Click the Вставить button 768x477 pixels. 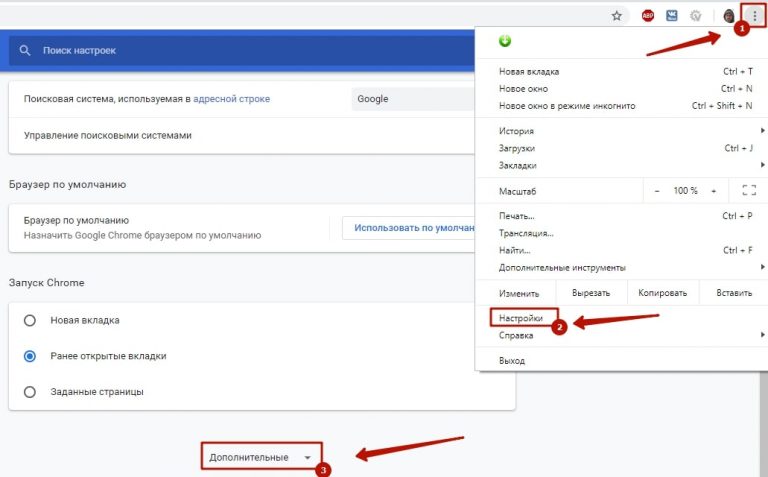click(734, 293)
